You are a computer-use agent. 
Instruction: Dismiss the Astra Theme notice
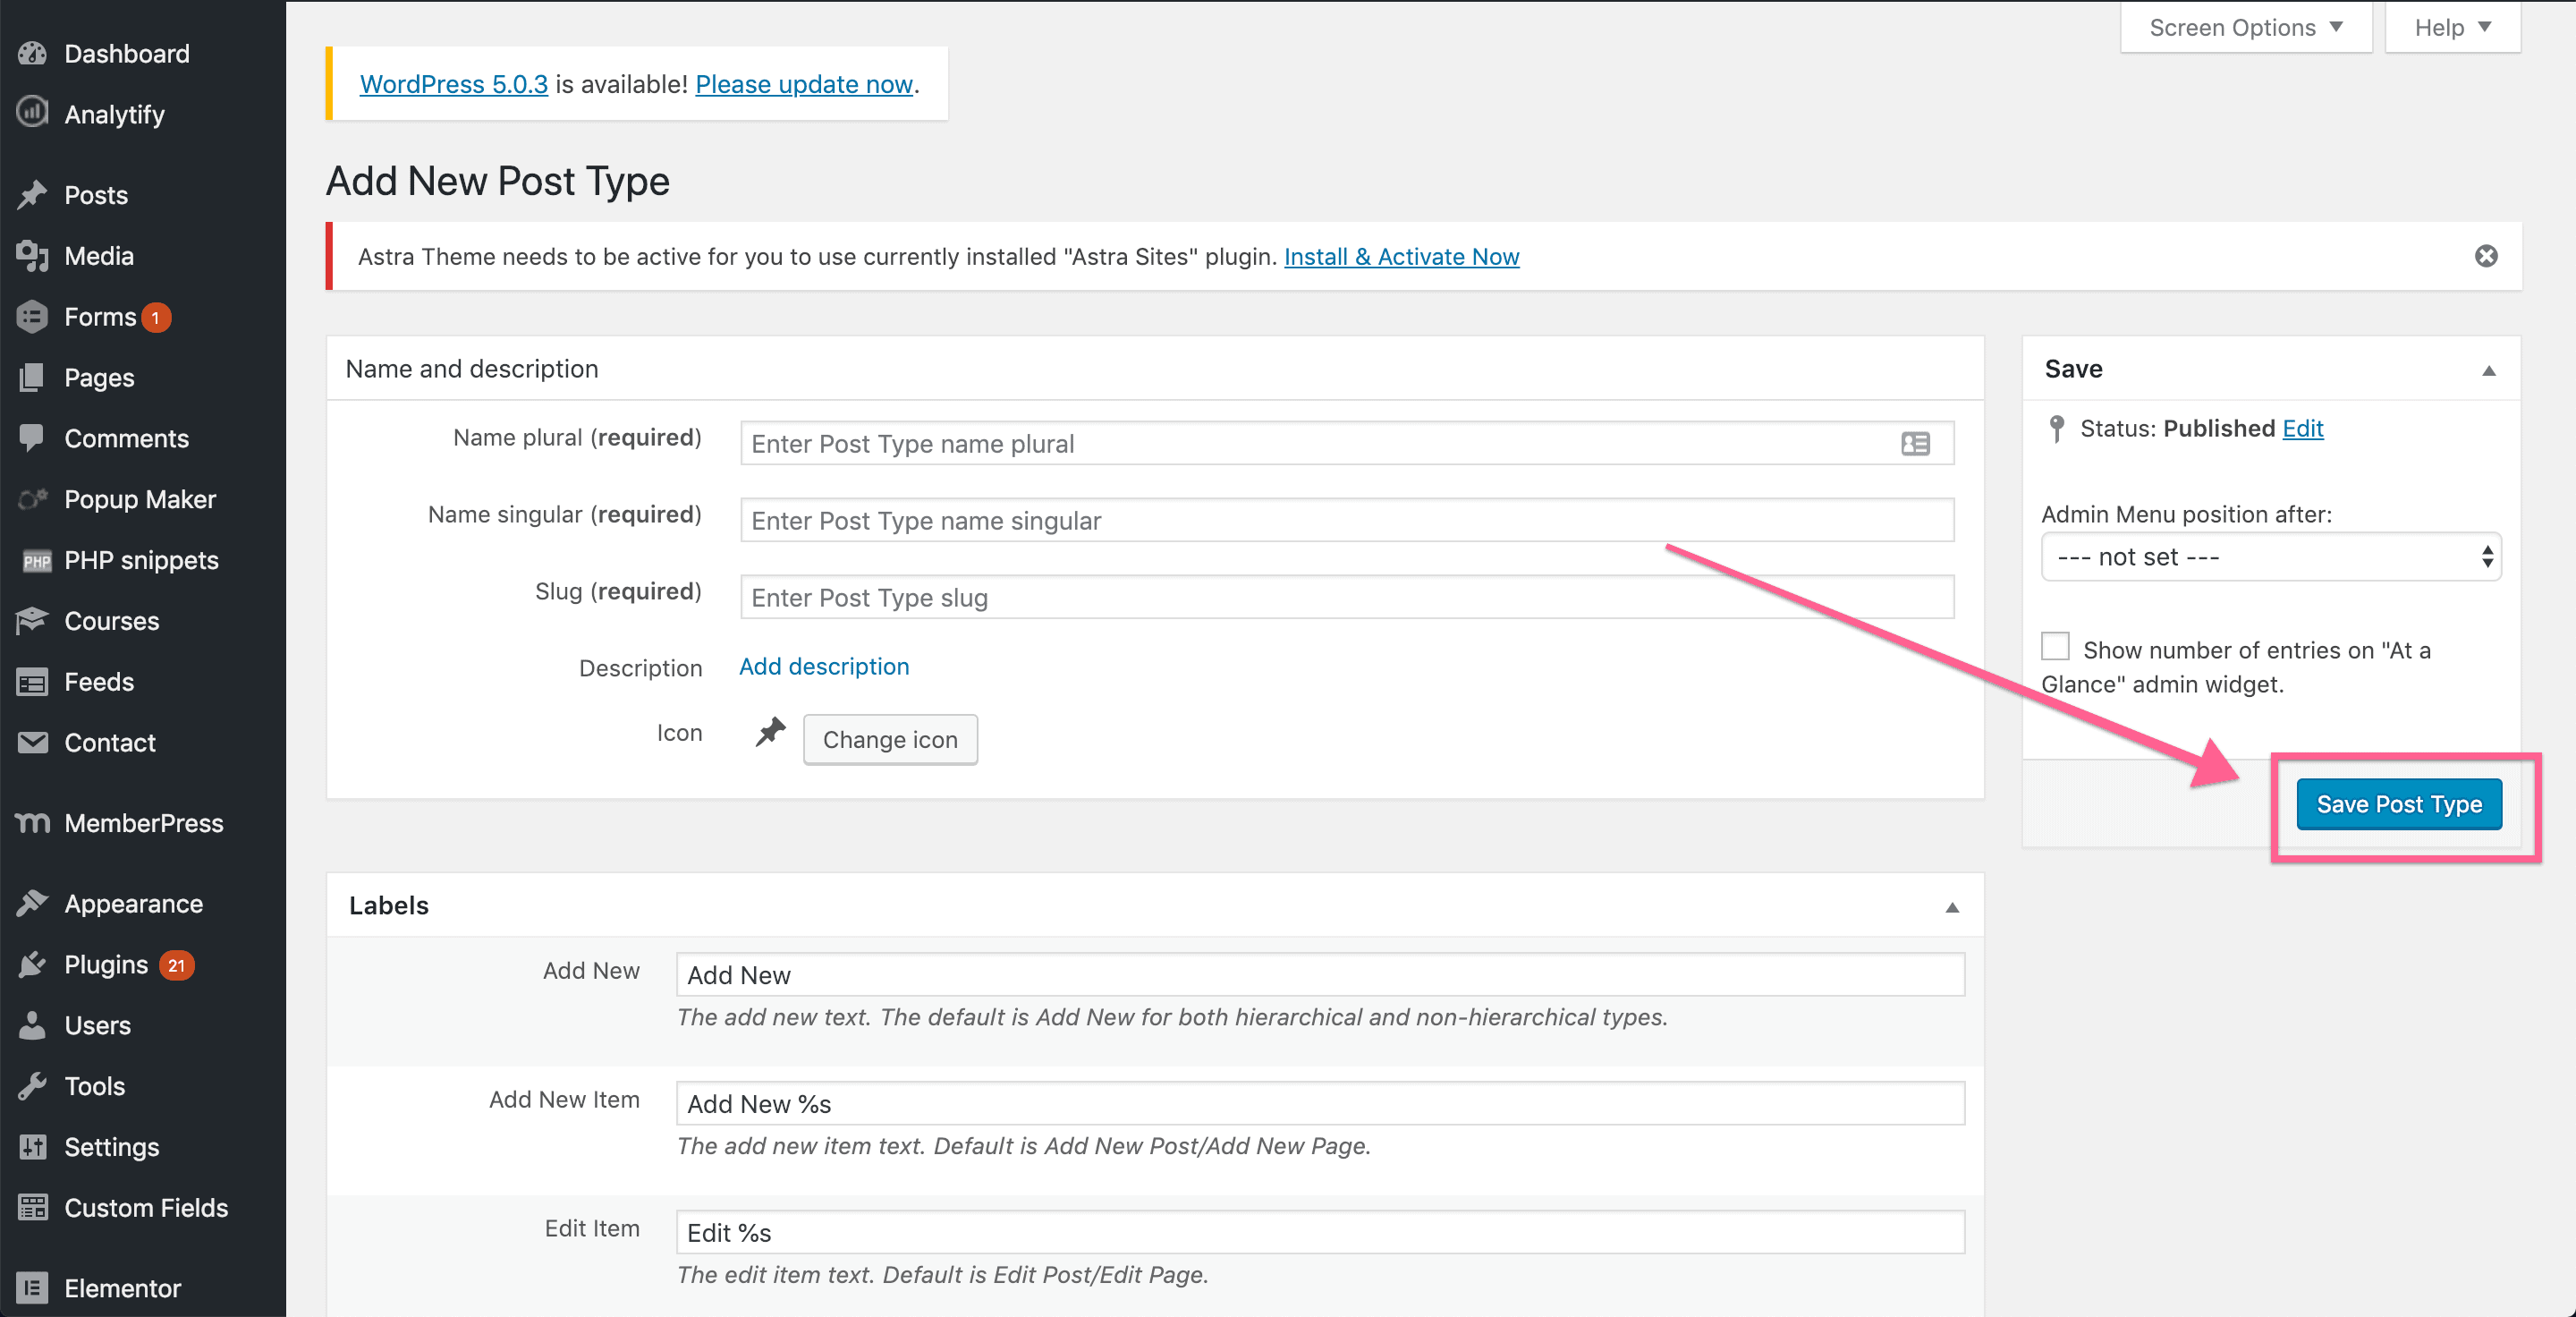click(x=2486, y=256)
